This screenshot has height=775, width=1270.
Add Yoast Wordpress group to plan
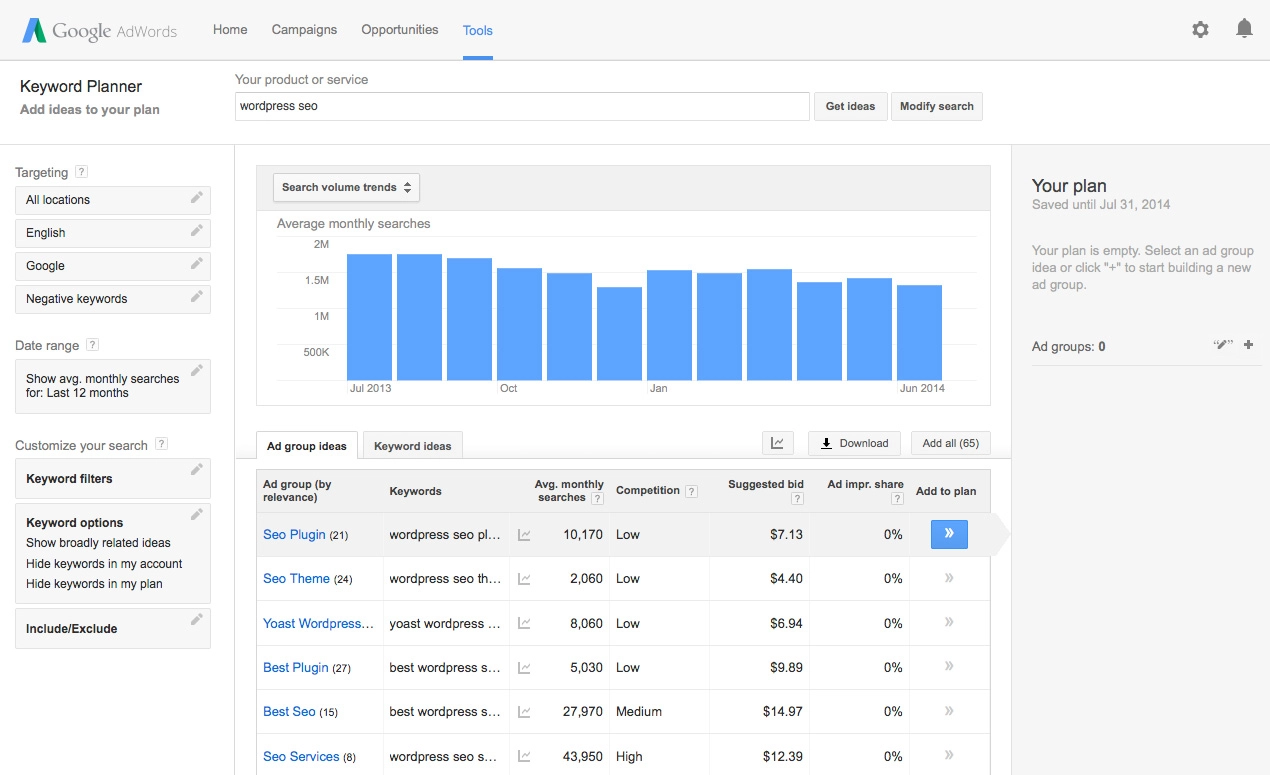click(x=949, y=622)
